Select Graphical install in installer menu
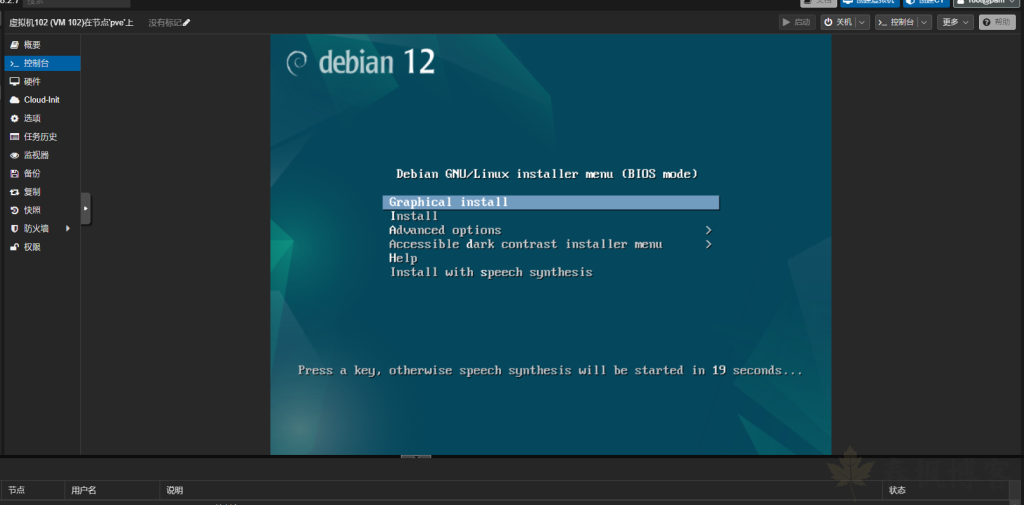 (x=551, y=203)
